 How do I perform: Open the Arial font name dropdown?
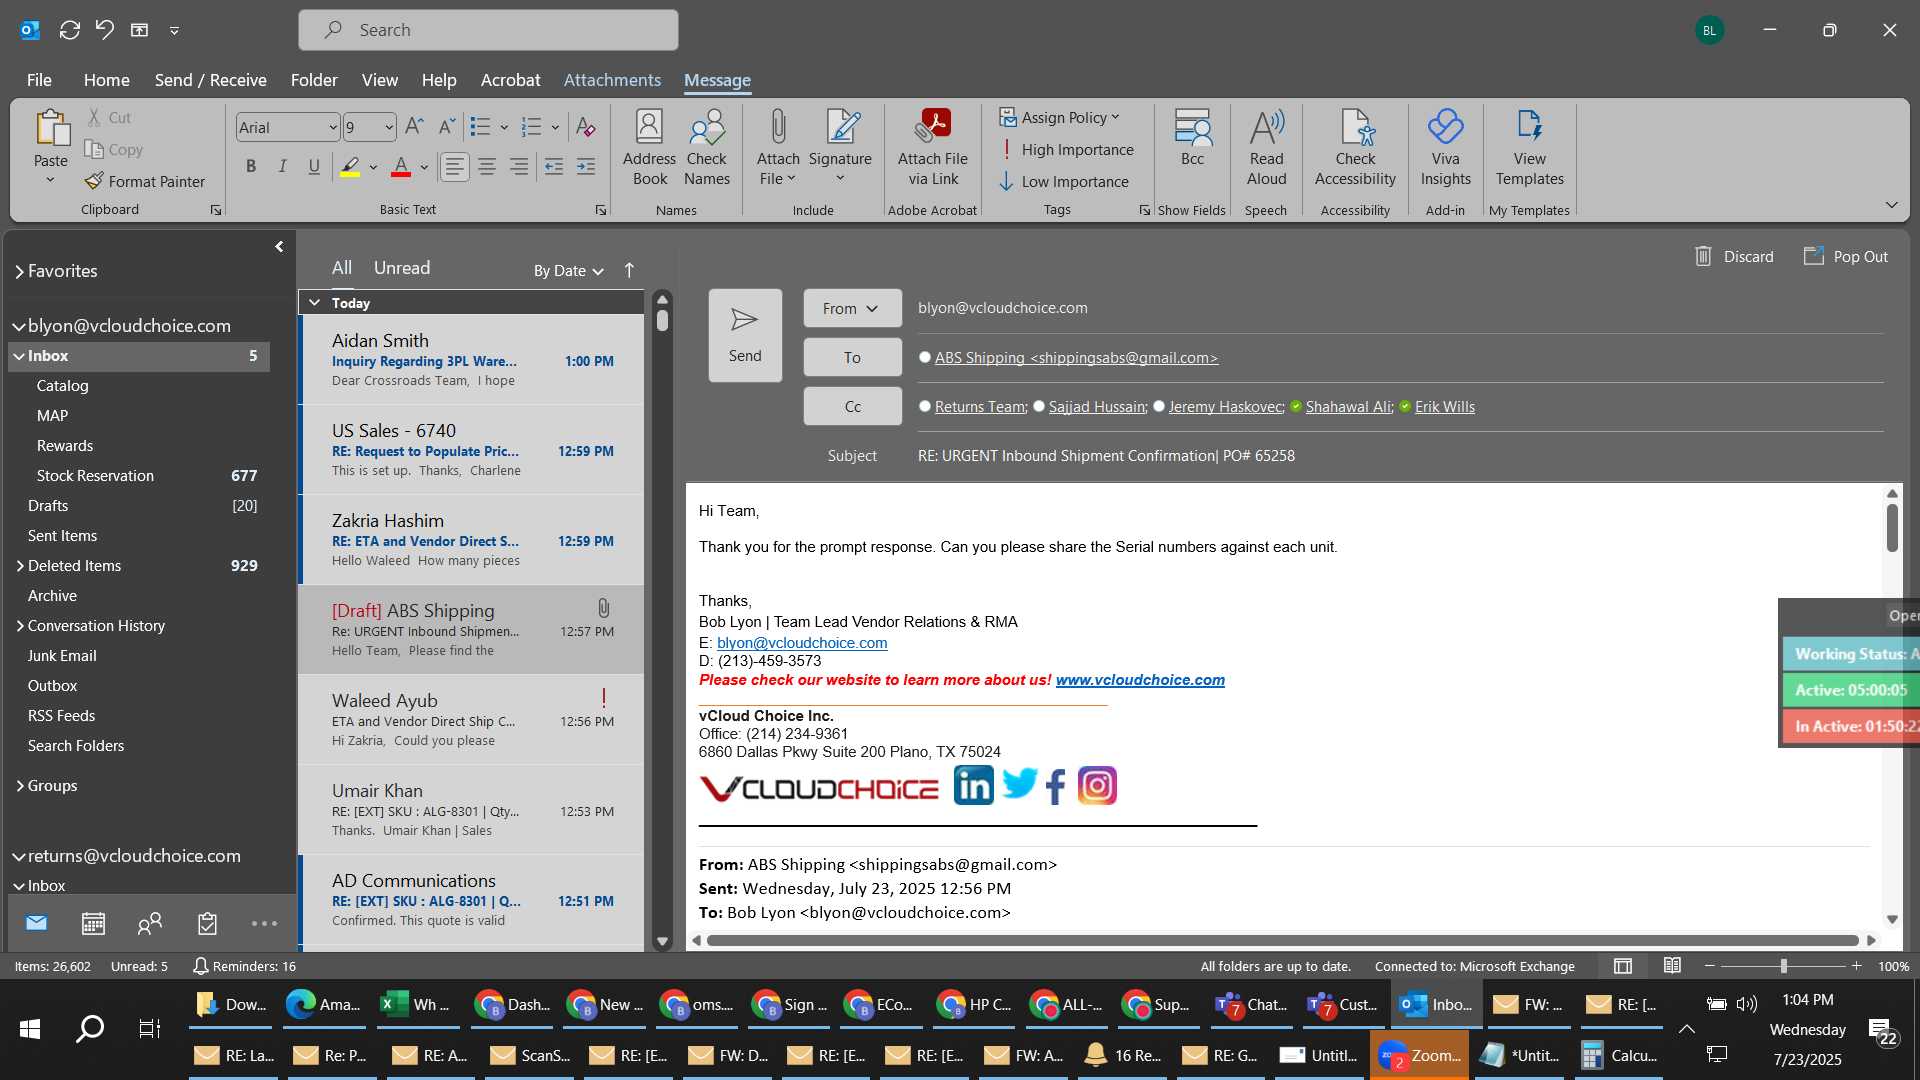(x=332, y=127)
